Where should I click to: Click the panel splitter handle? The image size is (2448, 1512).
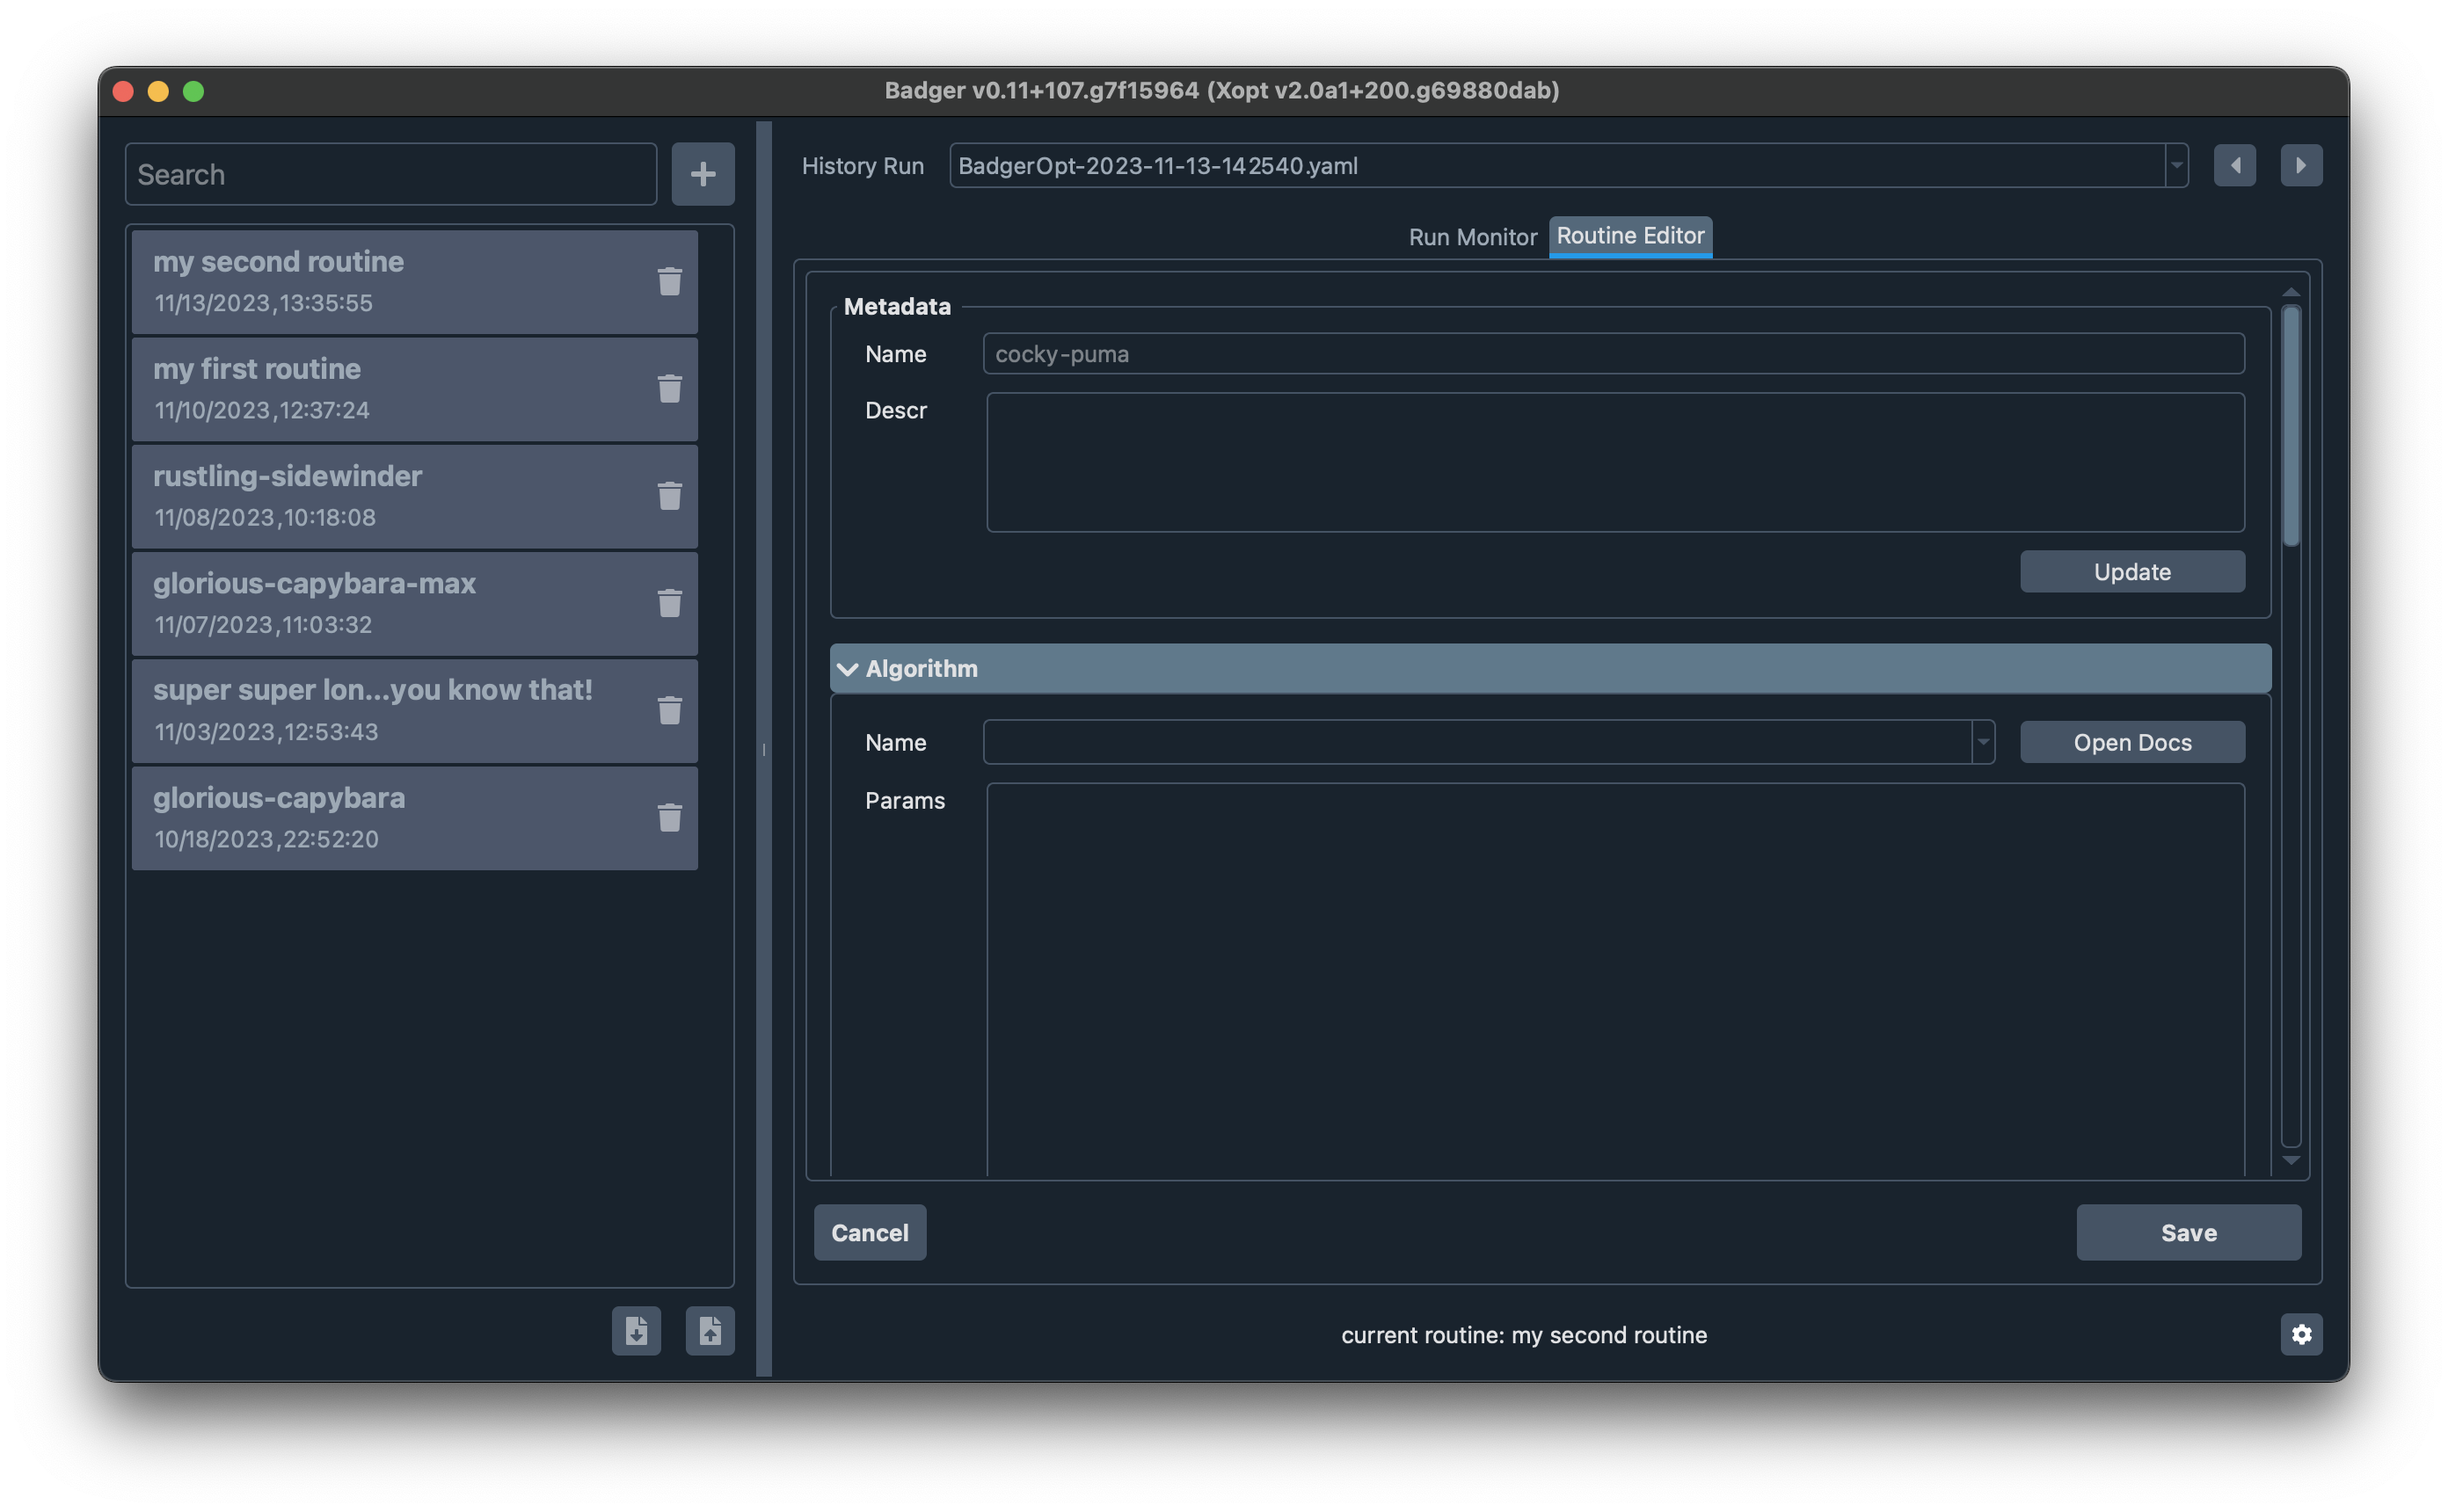point(764,749)
